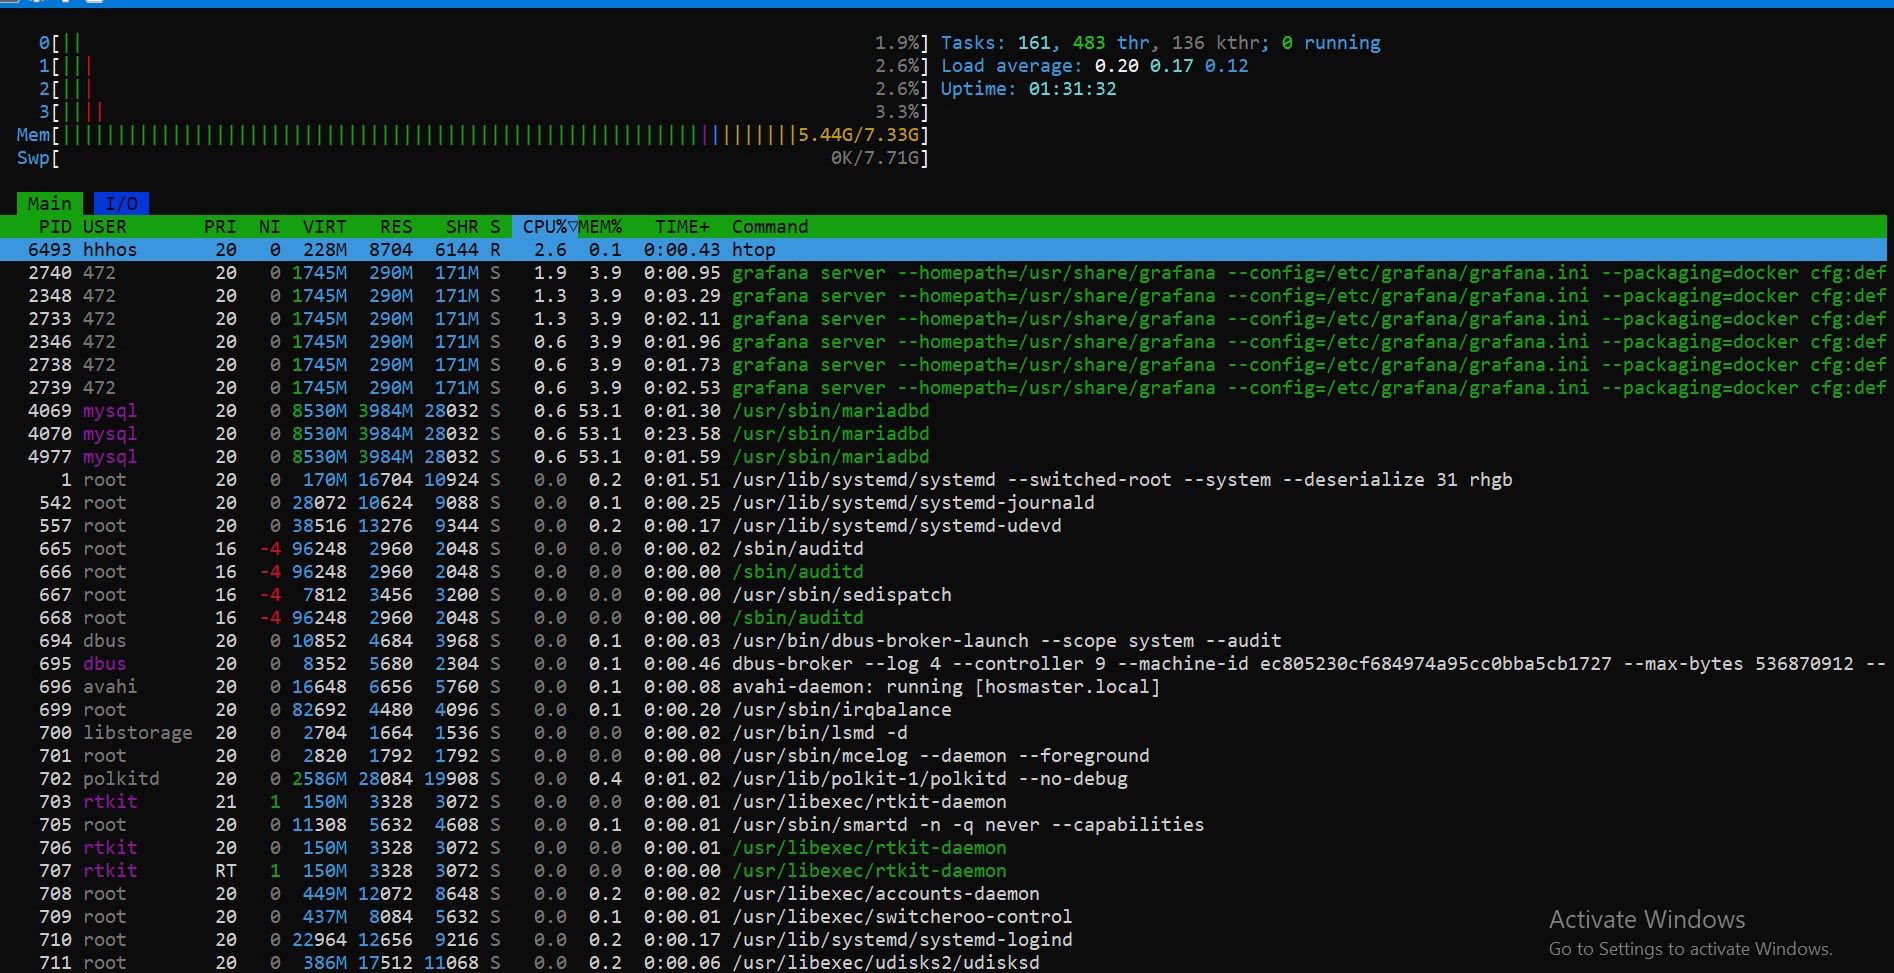Click the Command column header
The width and height of the screenshot is (1894, 973).
click(769, 227)
